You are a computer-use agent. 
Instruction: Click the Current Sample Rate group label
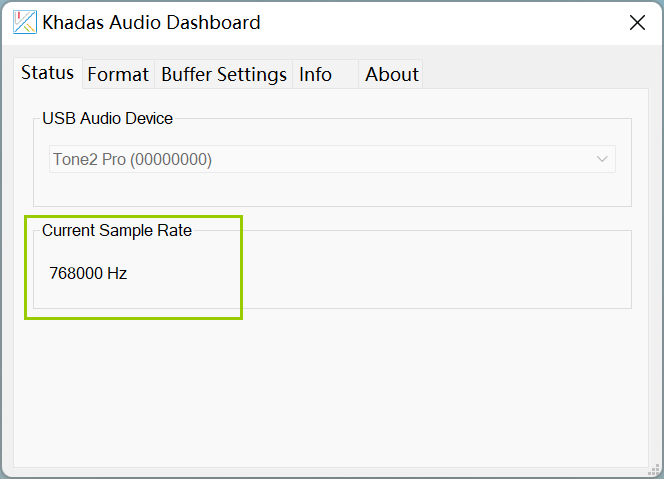pos(117,230)
